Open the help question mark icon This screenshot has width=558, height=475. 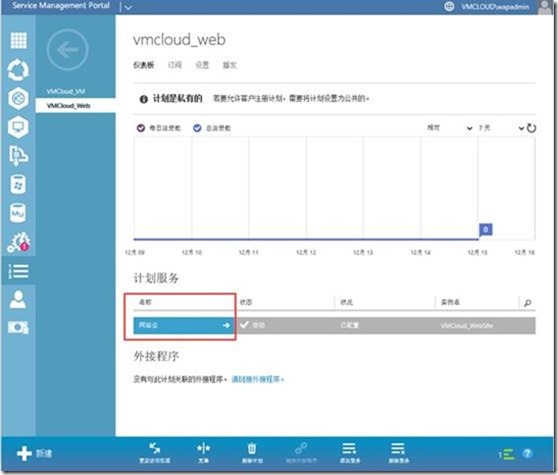(527, 453)
